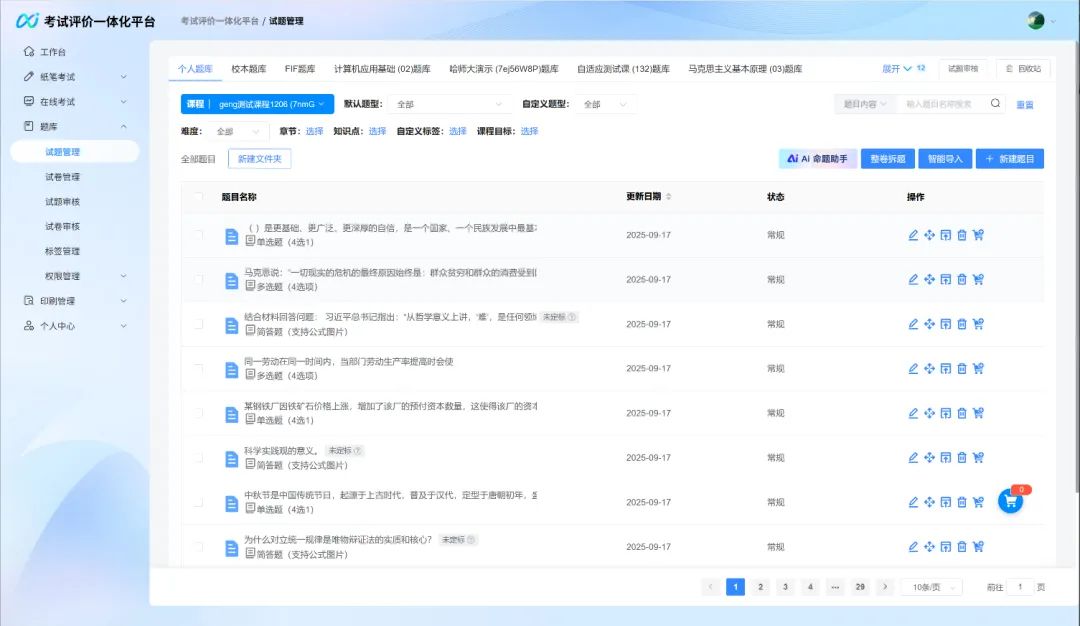Open the AI 命题助手 button
This screenshot has width=1080, height=626.
click(x=818, y=159)
